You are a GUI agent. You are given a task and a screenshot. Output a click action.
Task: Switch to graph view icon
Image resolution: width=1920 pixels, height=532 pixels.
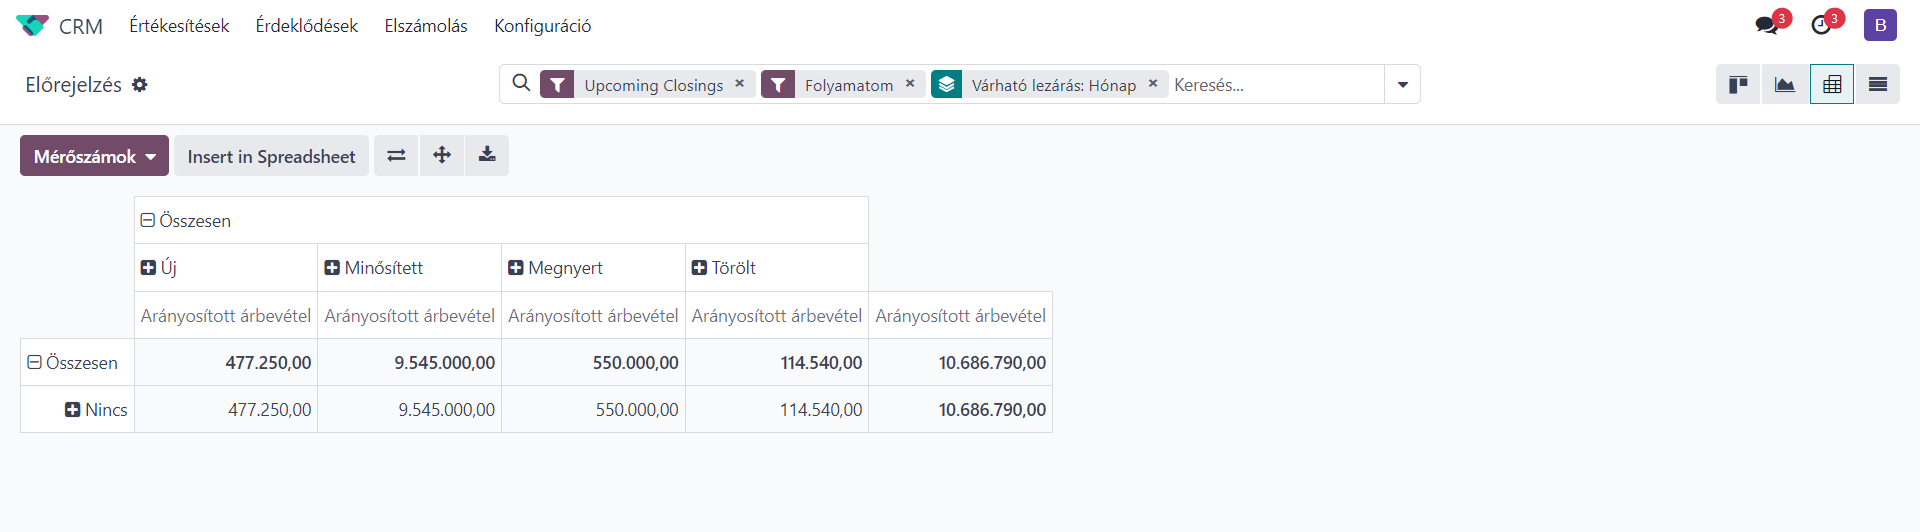pos(1785,85)
